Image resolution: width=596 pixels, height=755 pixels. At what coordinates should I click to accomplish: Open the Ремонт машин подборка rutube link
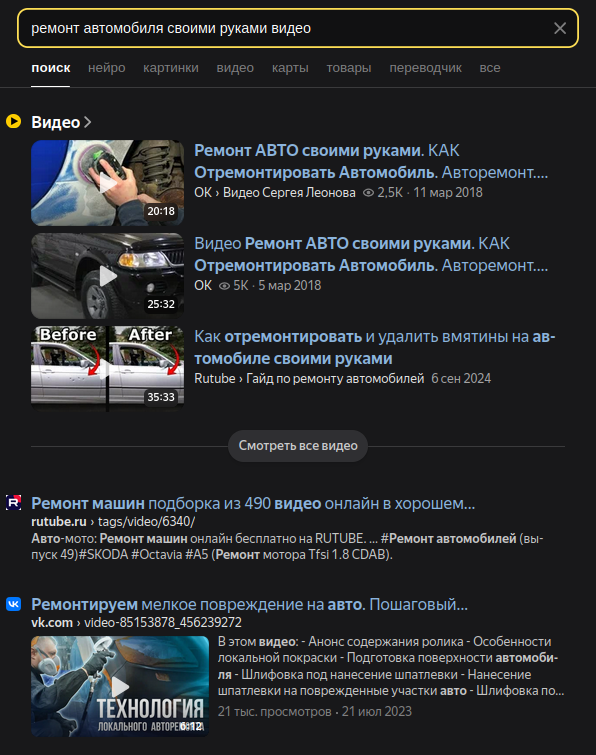click(x=253, y=503)
